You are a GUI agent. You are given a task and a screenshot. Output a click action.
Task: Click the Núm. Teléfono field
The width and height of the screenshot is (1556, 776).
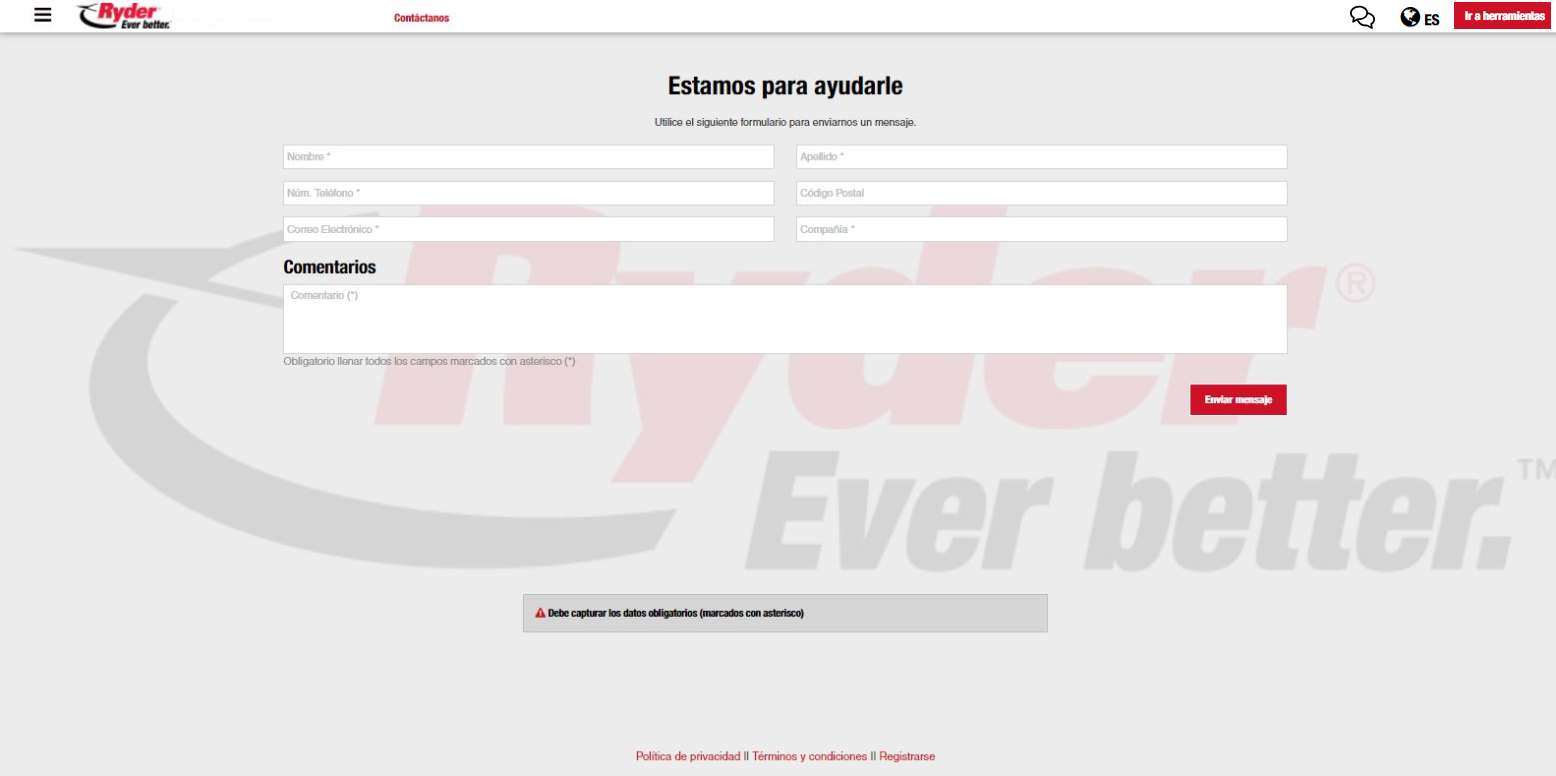click(x=529, y=193)
